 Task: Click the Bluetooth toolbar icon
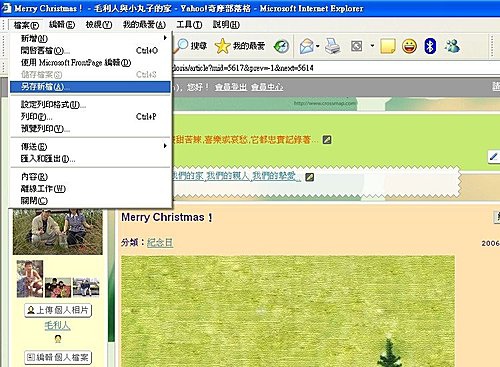pos(430,46)
